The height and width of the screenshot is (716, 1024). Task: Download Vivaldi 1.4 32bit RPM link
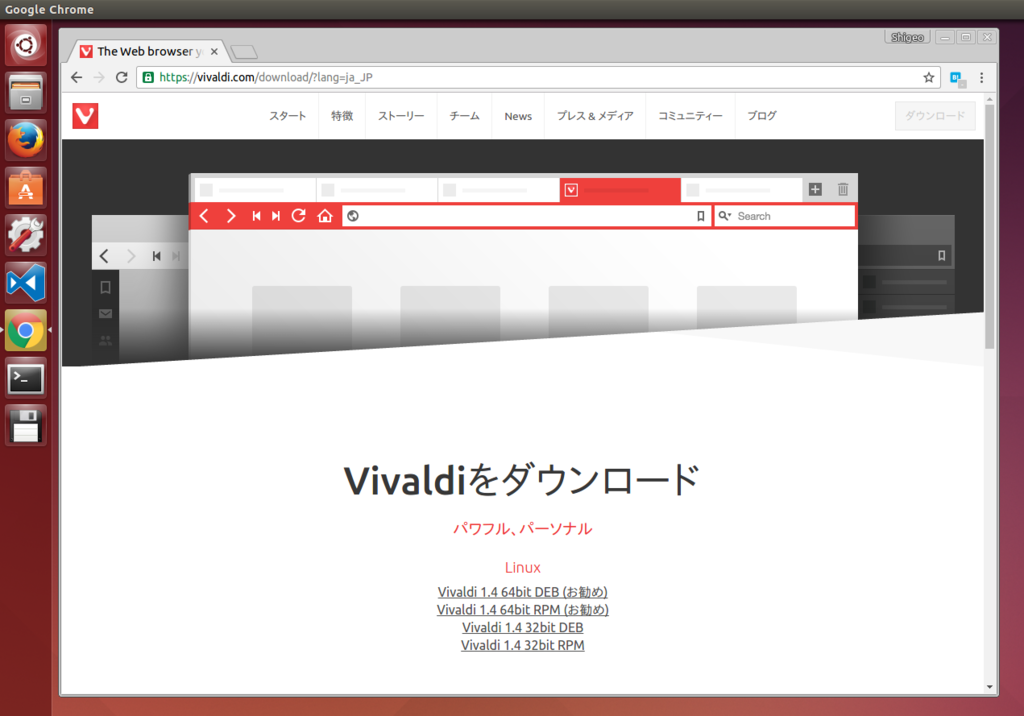tap(522, 645)
